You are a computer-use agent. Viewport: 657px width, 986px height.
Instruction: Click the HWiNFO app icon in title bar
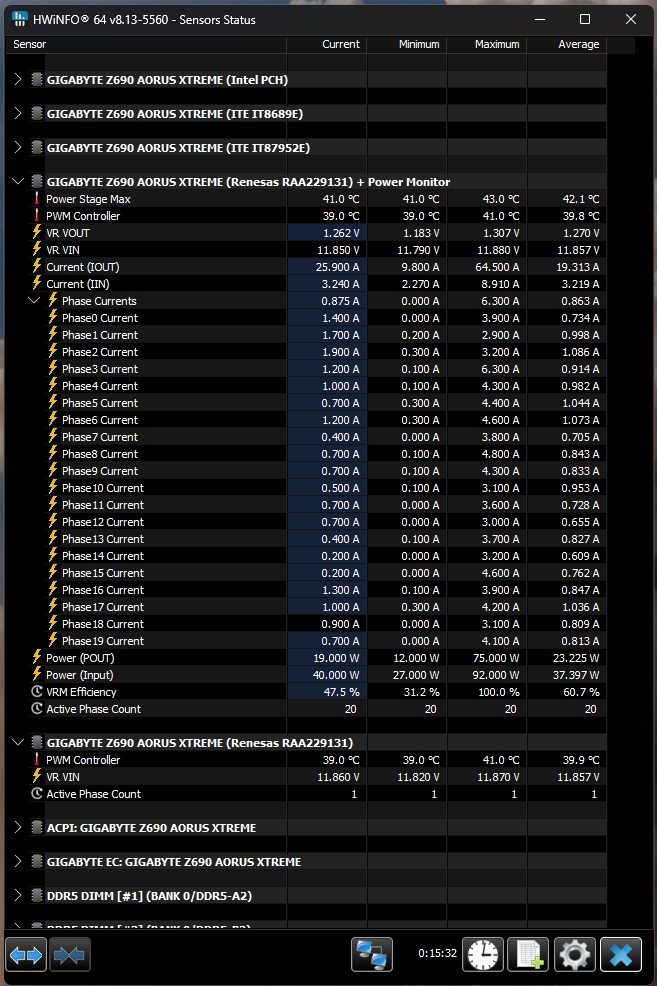pos(19,19)
